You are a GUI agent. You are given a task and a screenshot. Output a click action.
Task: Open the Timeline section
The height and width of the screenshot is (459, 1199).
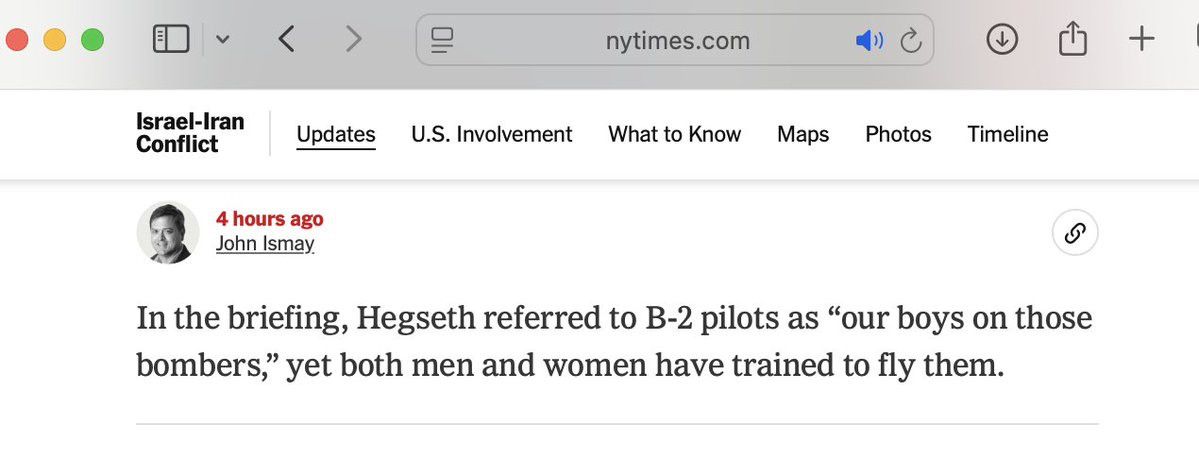(1007, 135)
